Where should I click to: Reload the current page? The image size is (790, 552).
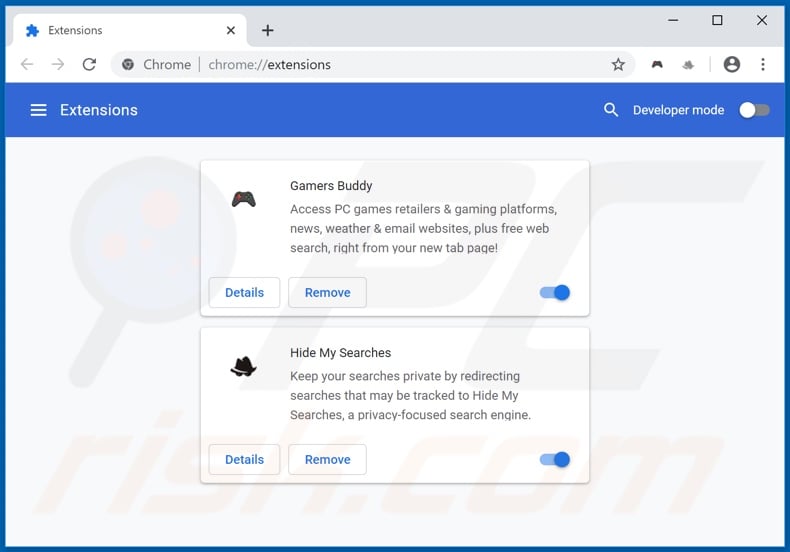[x=89, y=64]
